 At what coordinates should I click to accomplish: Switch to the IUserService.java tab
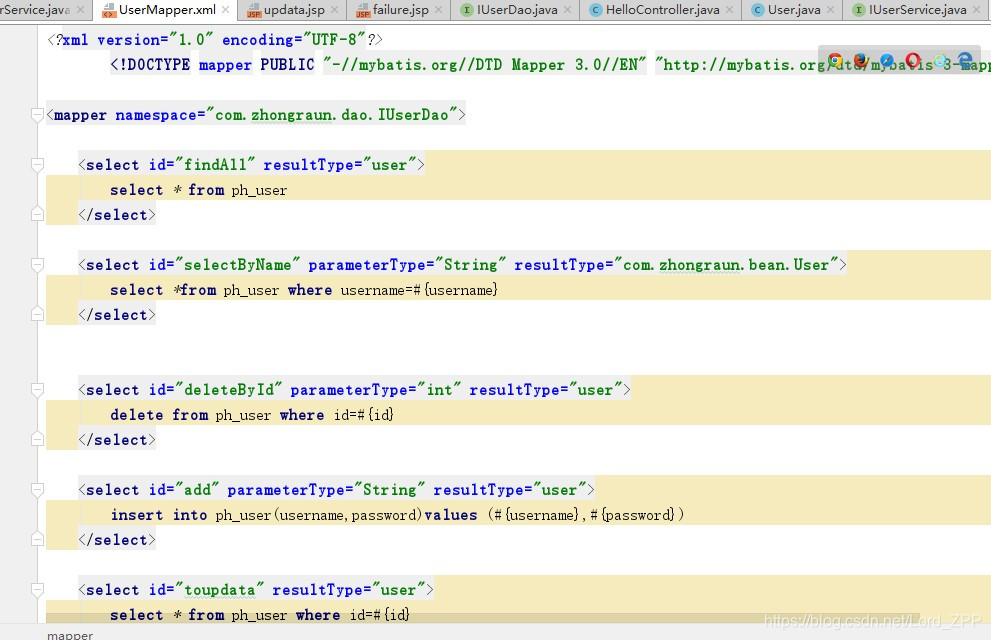tap(917, 9)
